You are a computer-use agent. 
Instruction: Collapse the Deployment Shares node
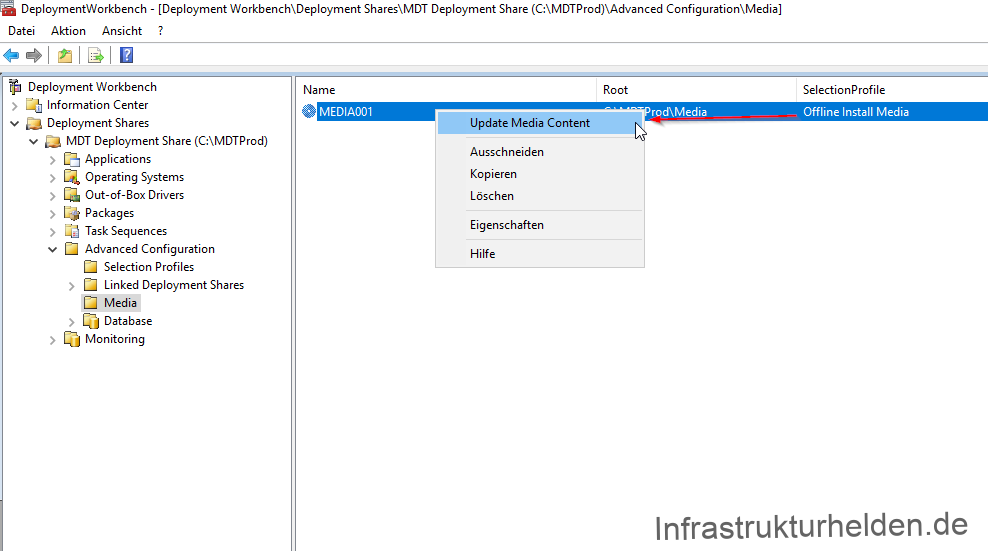point(14,123)
